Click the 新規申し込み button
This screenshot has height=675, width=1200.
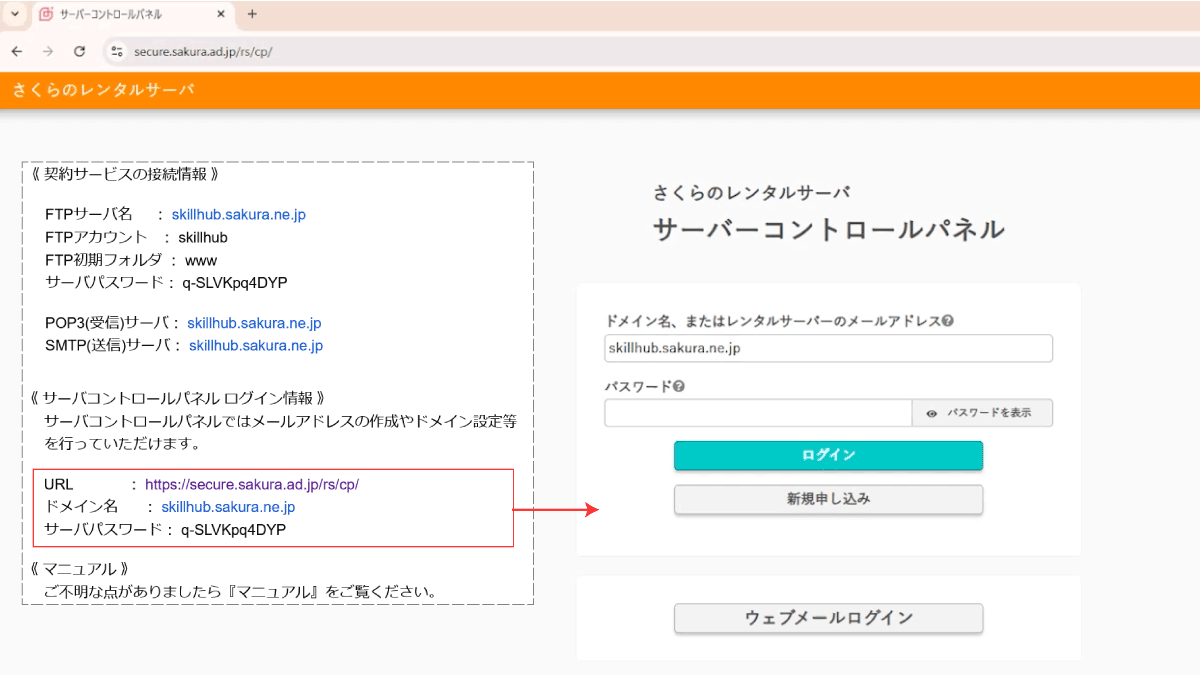[829, 498]
